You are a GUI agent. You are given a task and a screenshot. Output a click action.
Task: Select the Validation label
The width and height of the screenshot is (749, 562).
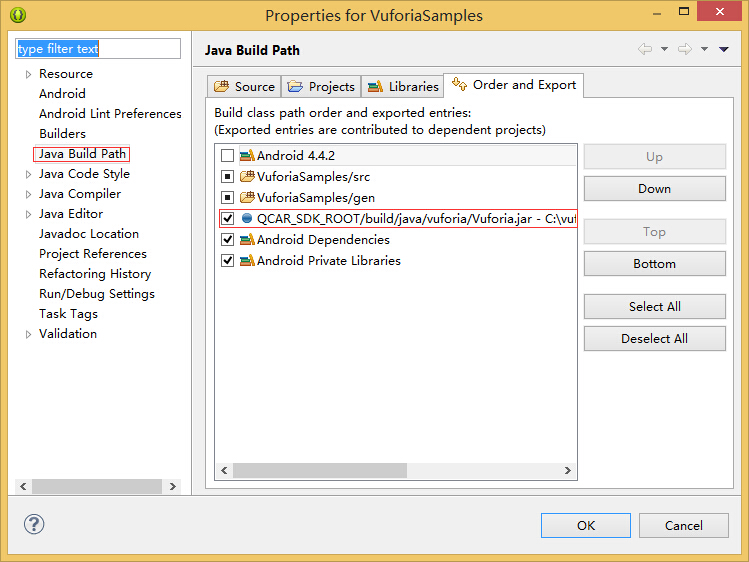68,334
